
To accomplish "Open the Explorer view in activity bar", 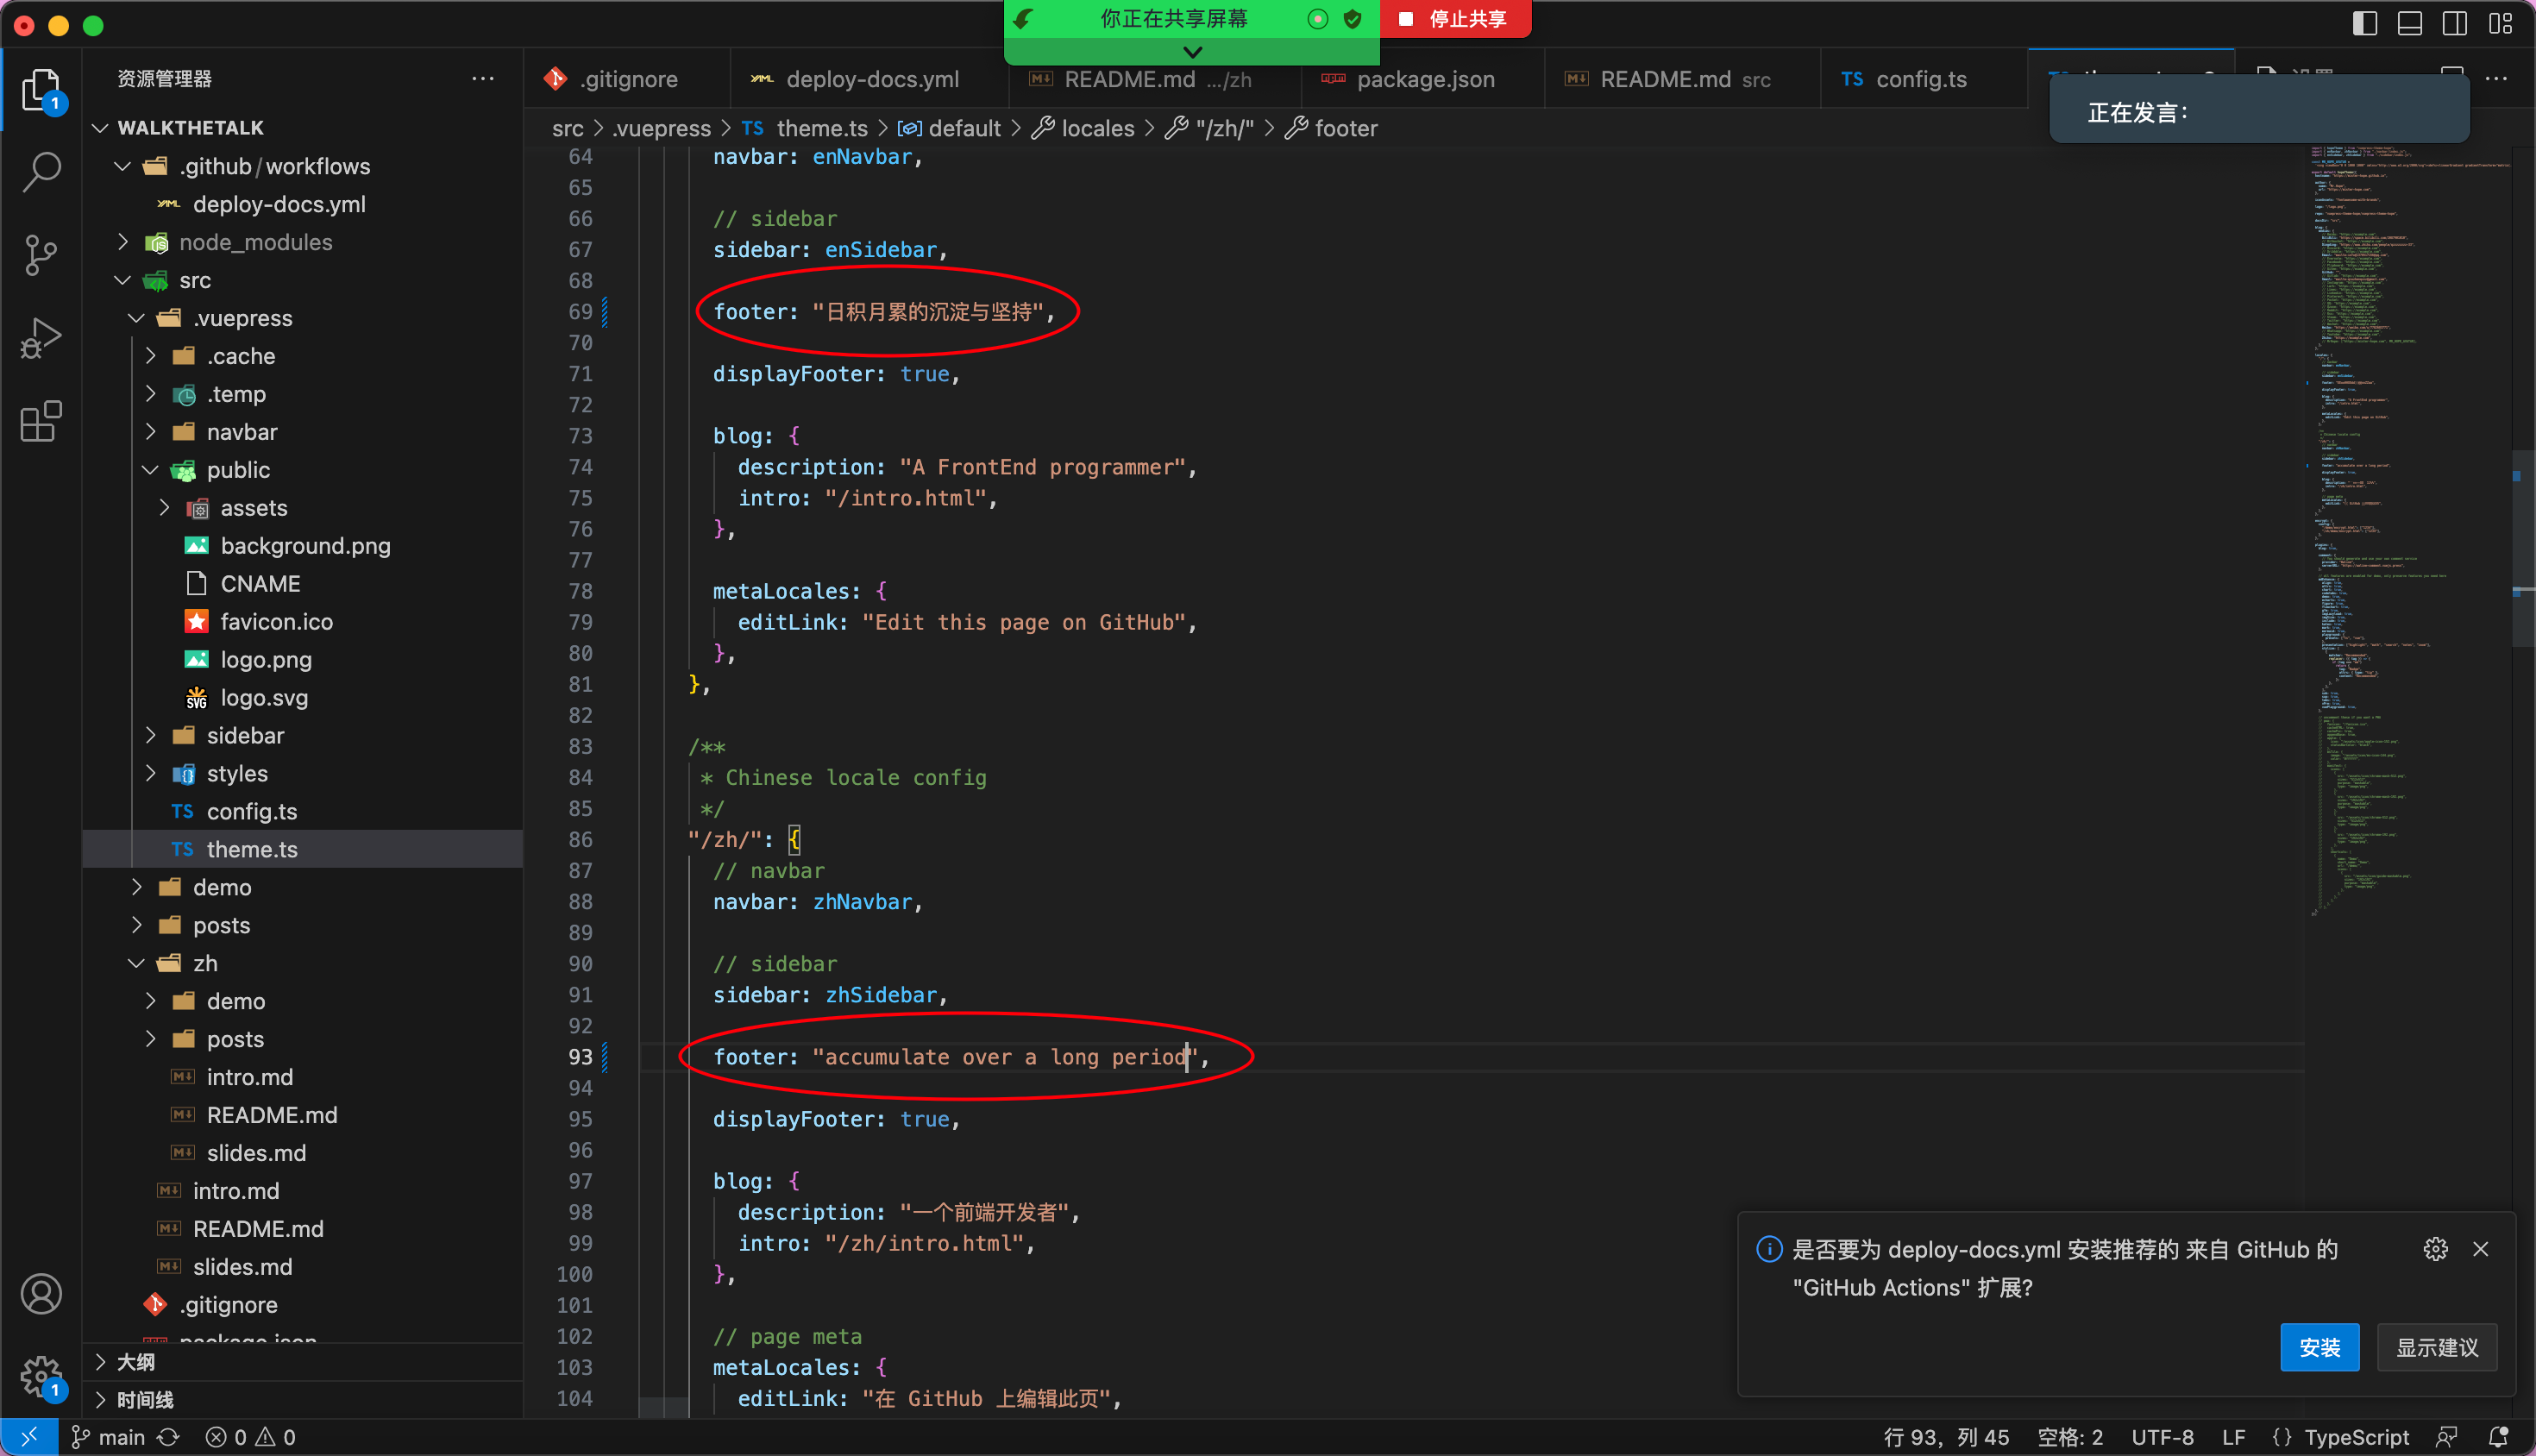I will tap(41, 91).
